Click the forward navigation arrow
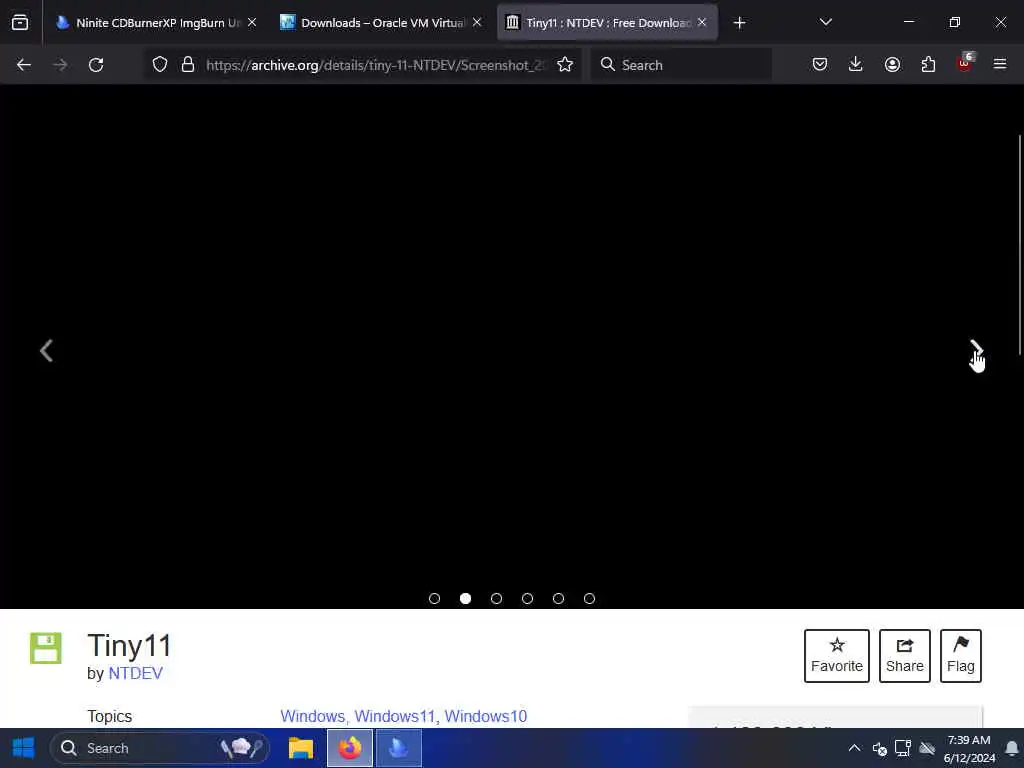 coord(60,65)
